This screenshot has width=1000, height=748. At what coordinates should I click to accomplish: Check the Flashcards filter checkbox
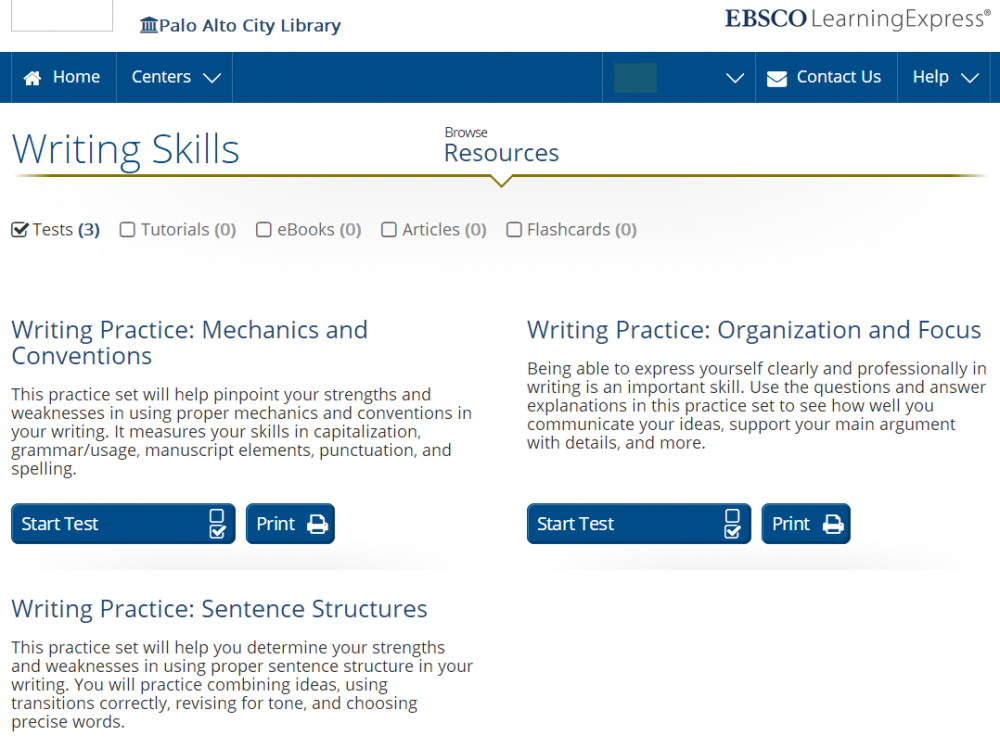click(x=514, y=230)
